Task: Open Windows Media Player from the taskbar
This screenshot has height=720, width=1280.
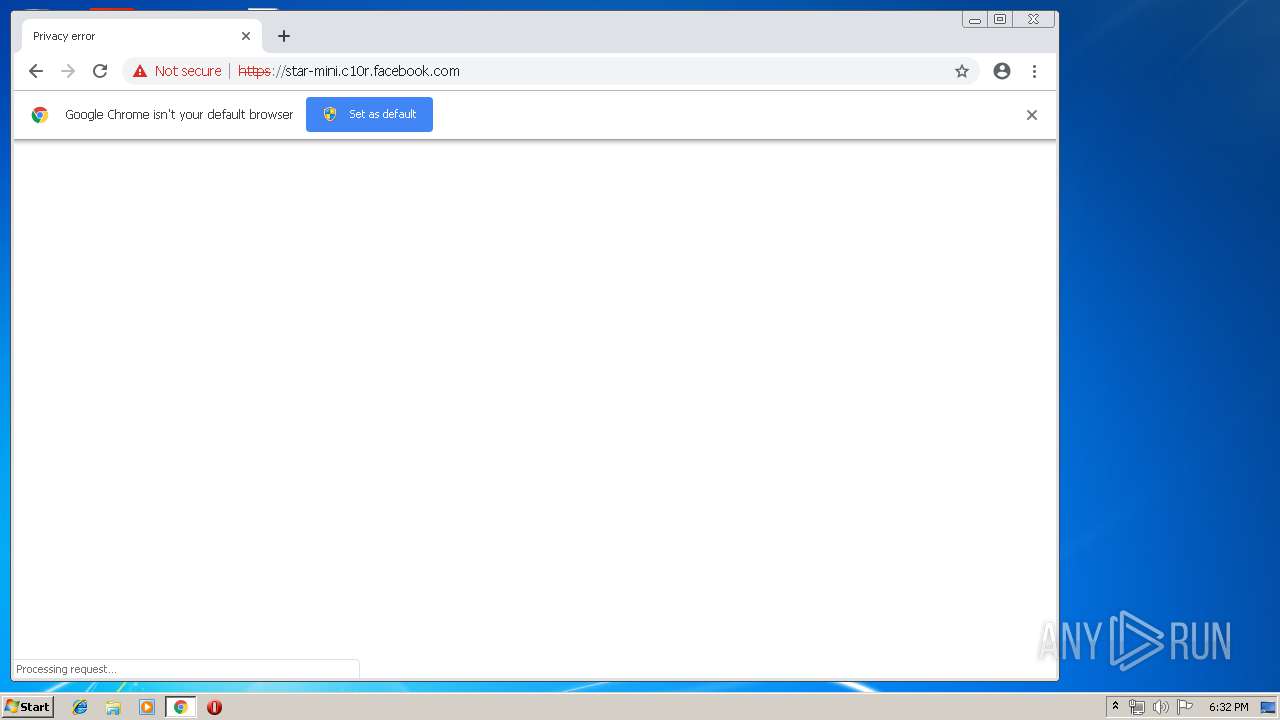Action: pyautogui.click(x=147, y=707)
